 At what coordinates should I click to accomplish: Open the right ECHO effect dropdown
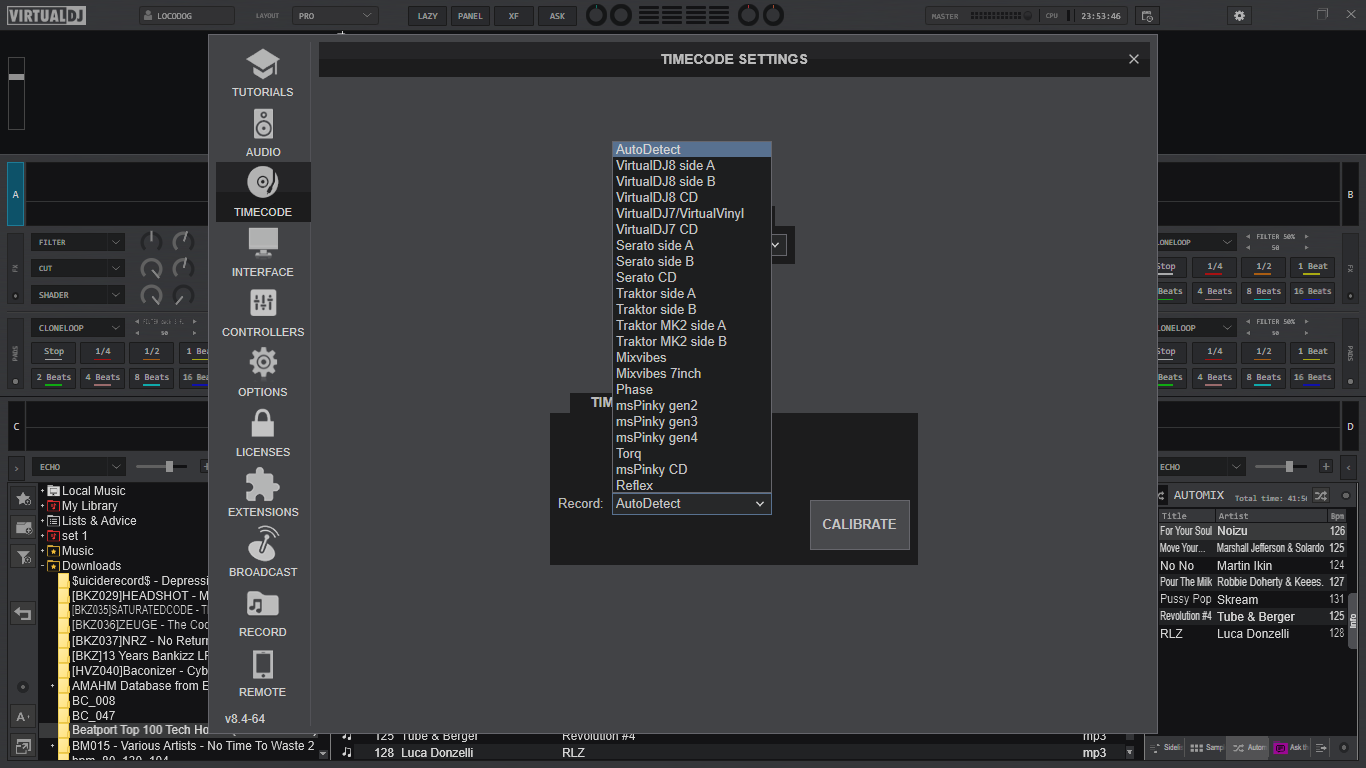(1199, 467)
